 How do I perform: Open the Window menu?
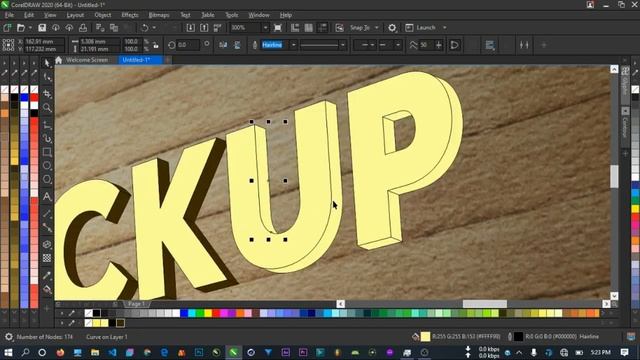pyautogui.click(x=259, y=15)
